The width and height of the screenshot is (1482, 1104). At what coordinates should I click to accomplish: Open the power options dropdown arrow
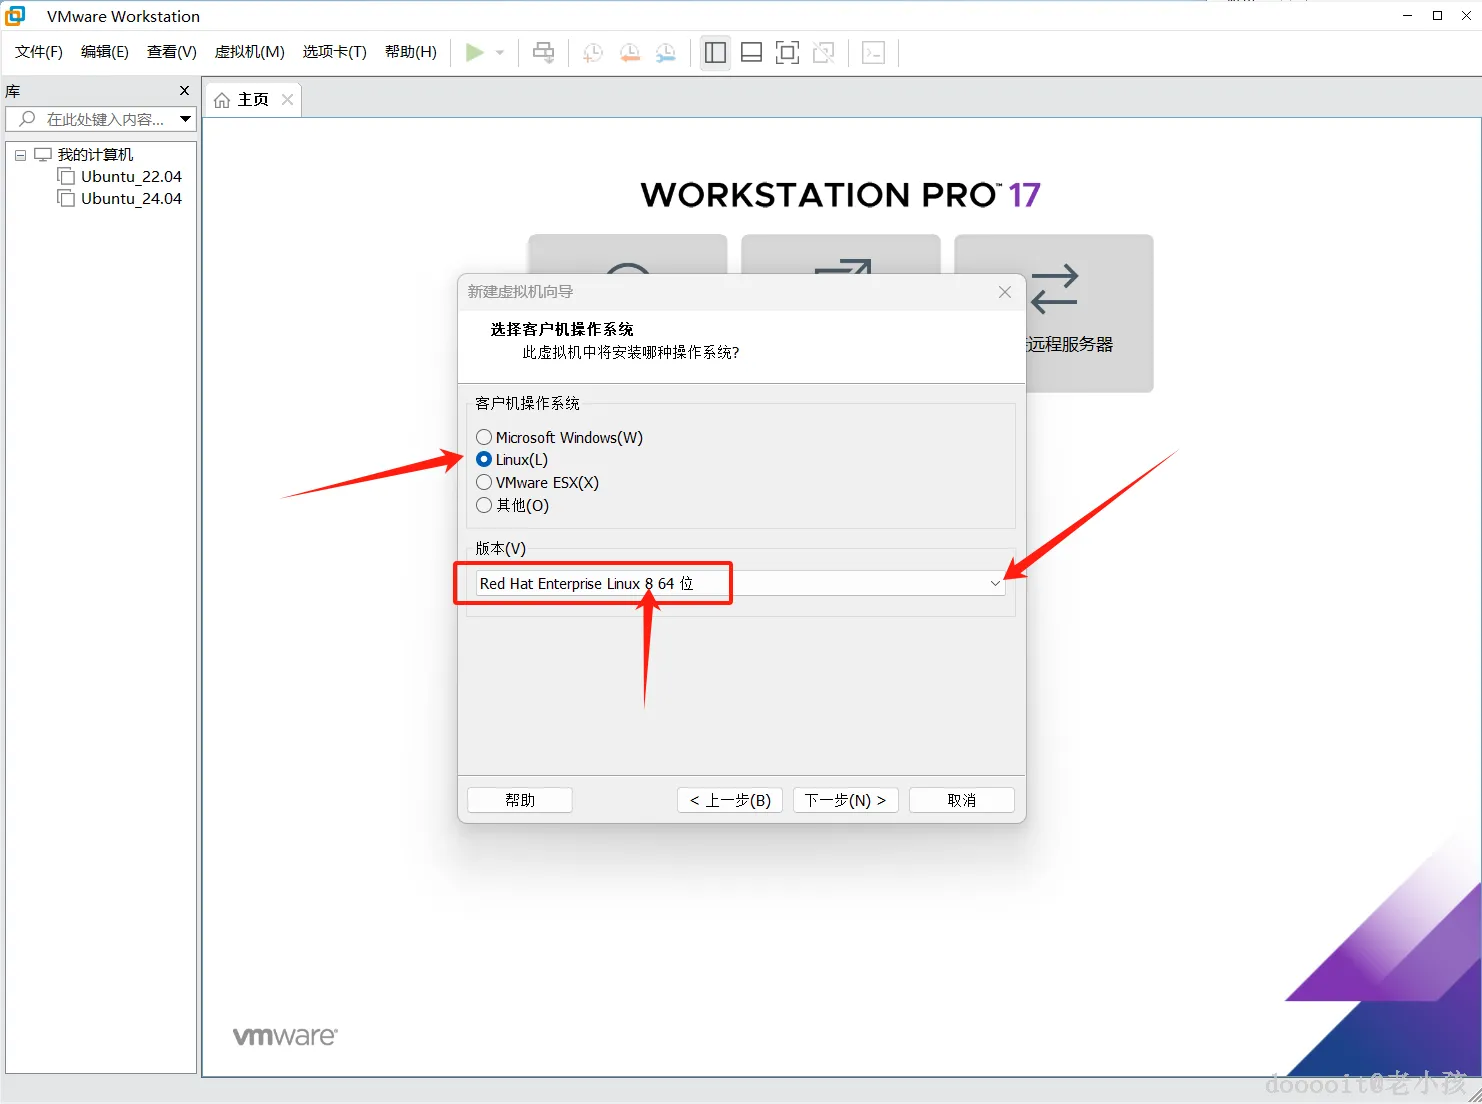[x=500, y=53]
